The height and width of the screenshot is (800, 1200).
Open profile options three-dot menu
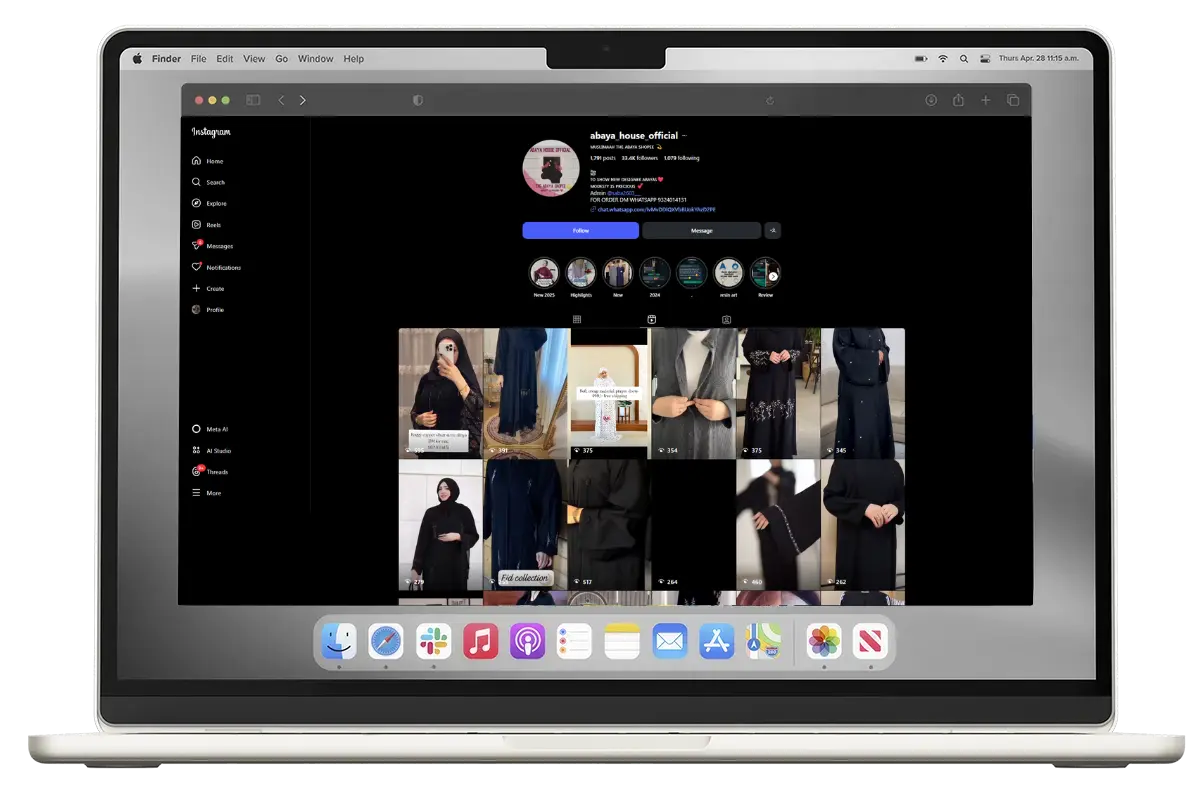(x=685, y=136)
